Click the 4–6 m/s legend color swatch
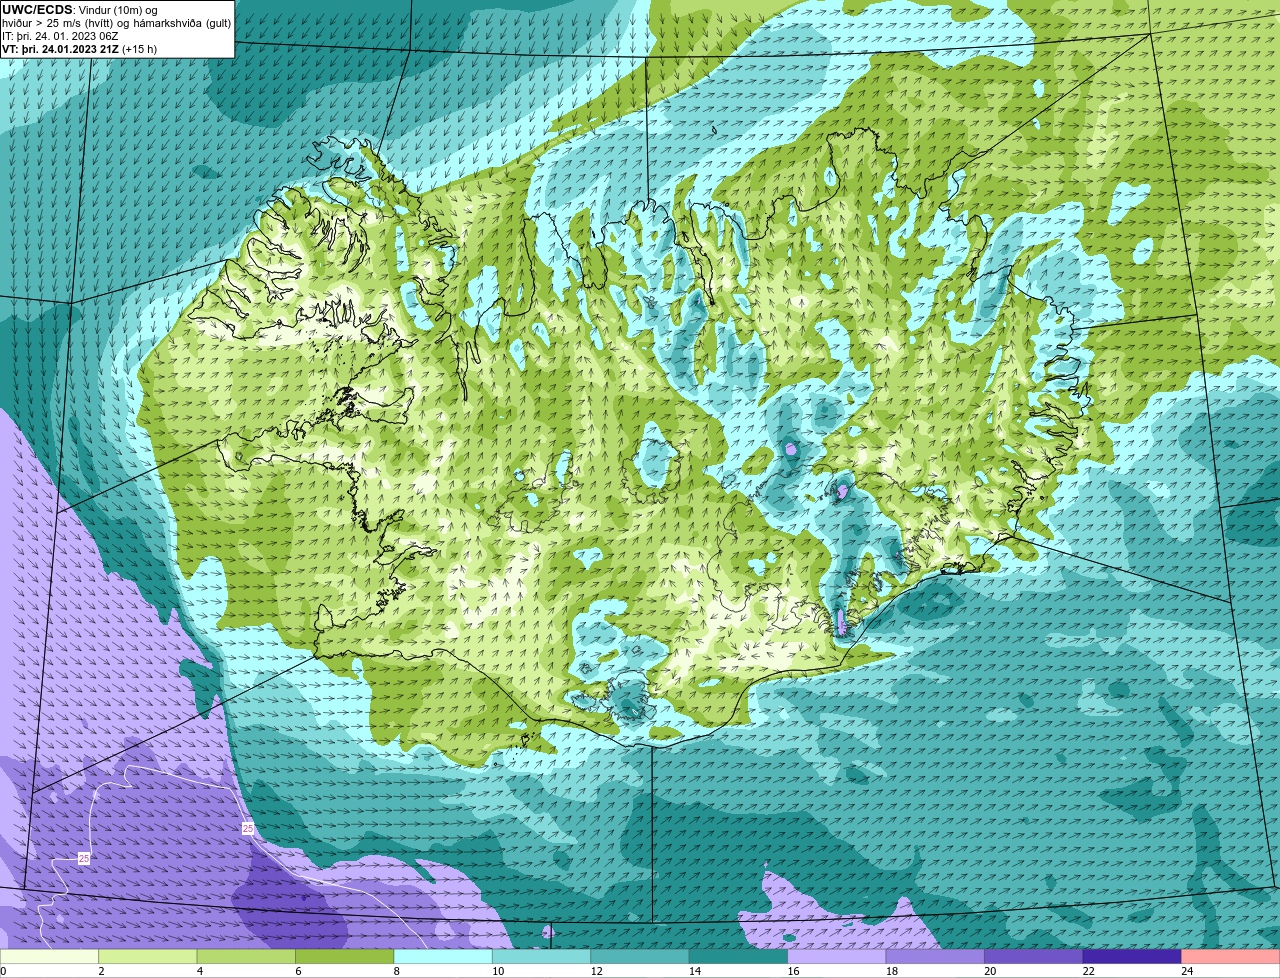This screenshot has height=978, width=1280. pos(247,956)
